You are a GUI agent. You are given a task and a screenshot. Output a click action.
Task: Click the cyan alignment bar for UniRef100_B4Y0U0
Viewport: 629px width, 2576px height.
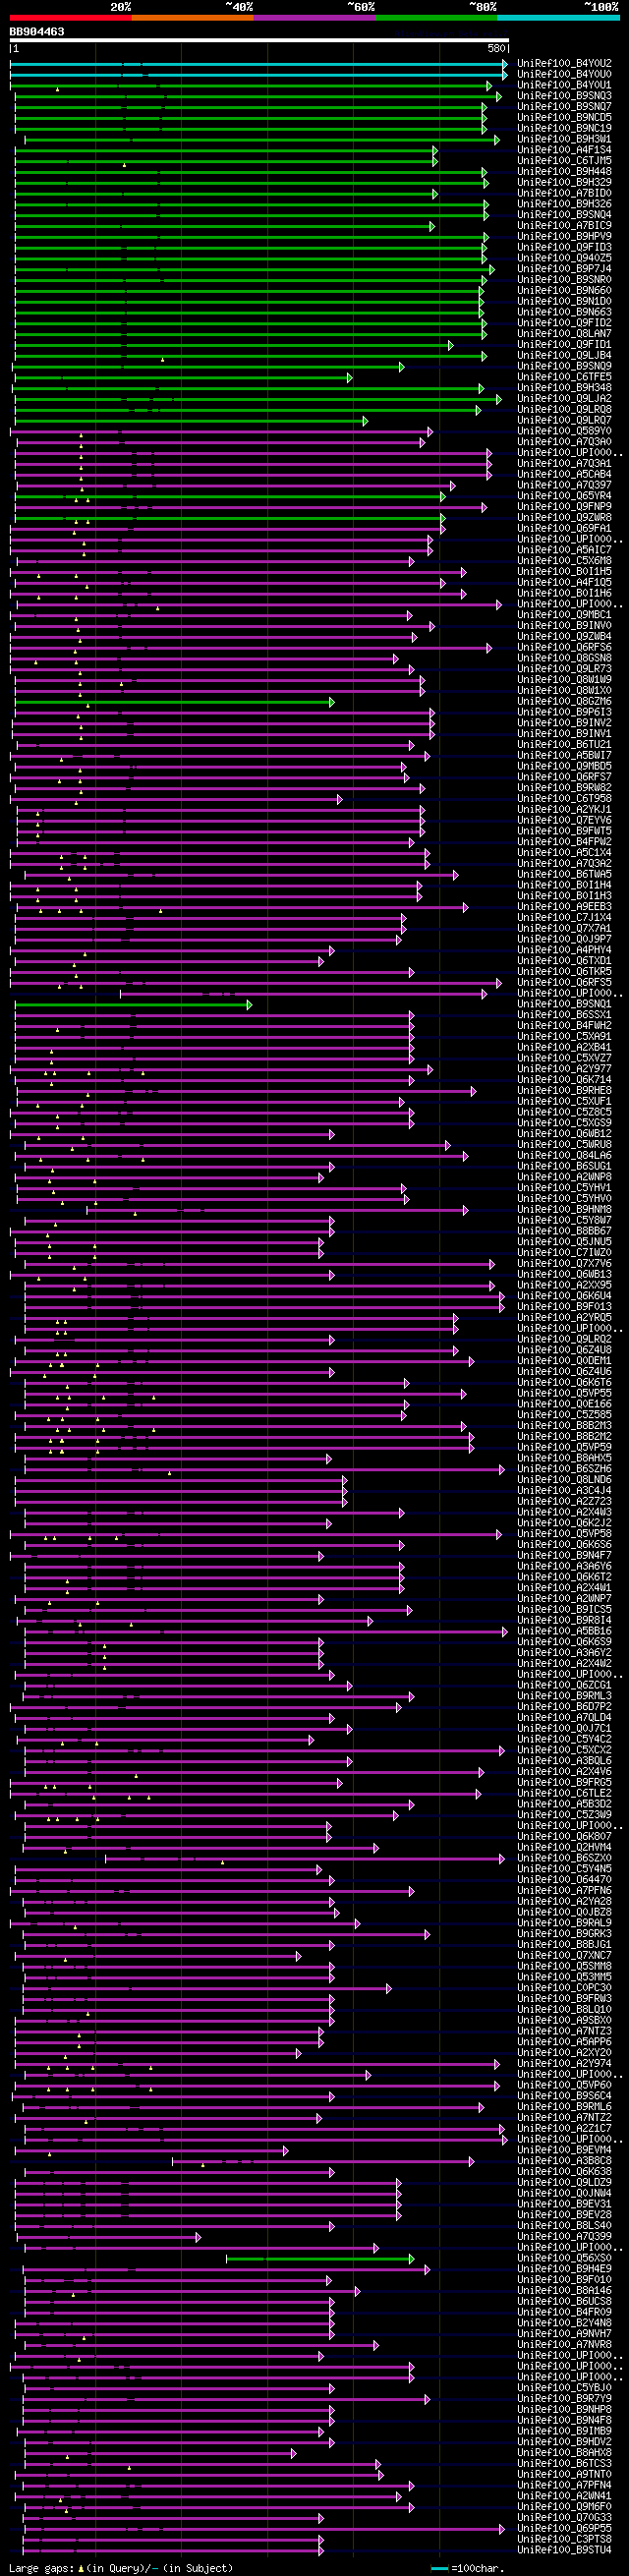[259, 75]
